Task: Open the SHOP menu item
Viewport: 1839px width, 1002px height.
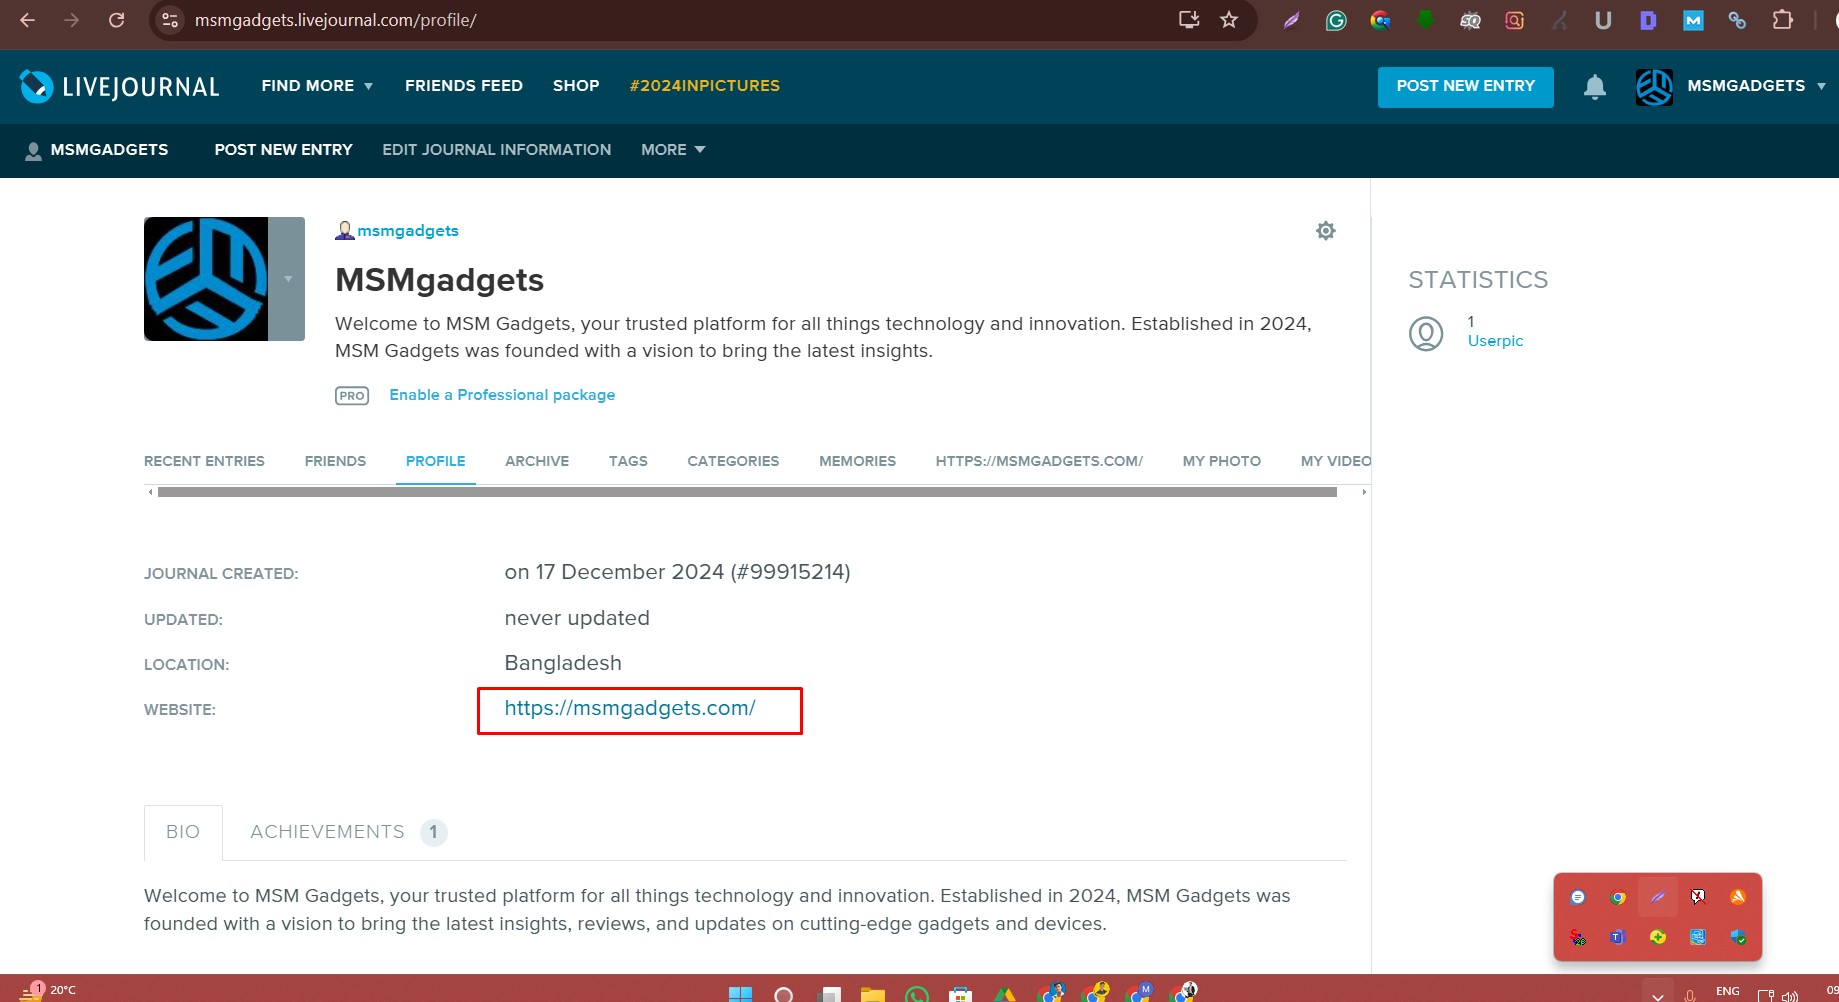Action: pos(576,86)
